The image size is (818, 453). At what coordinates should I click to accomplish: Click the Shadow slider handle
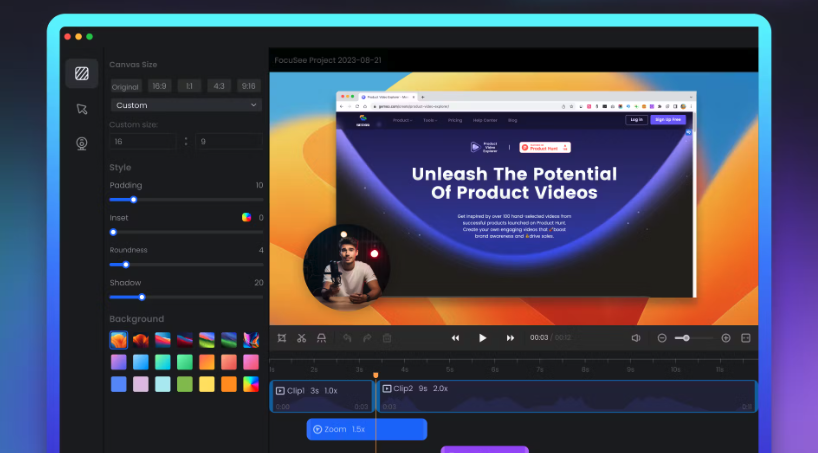[x=142, y=297]
